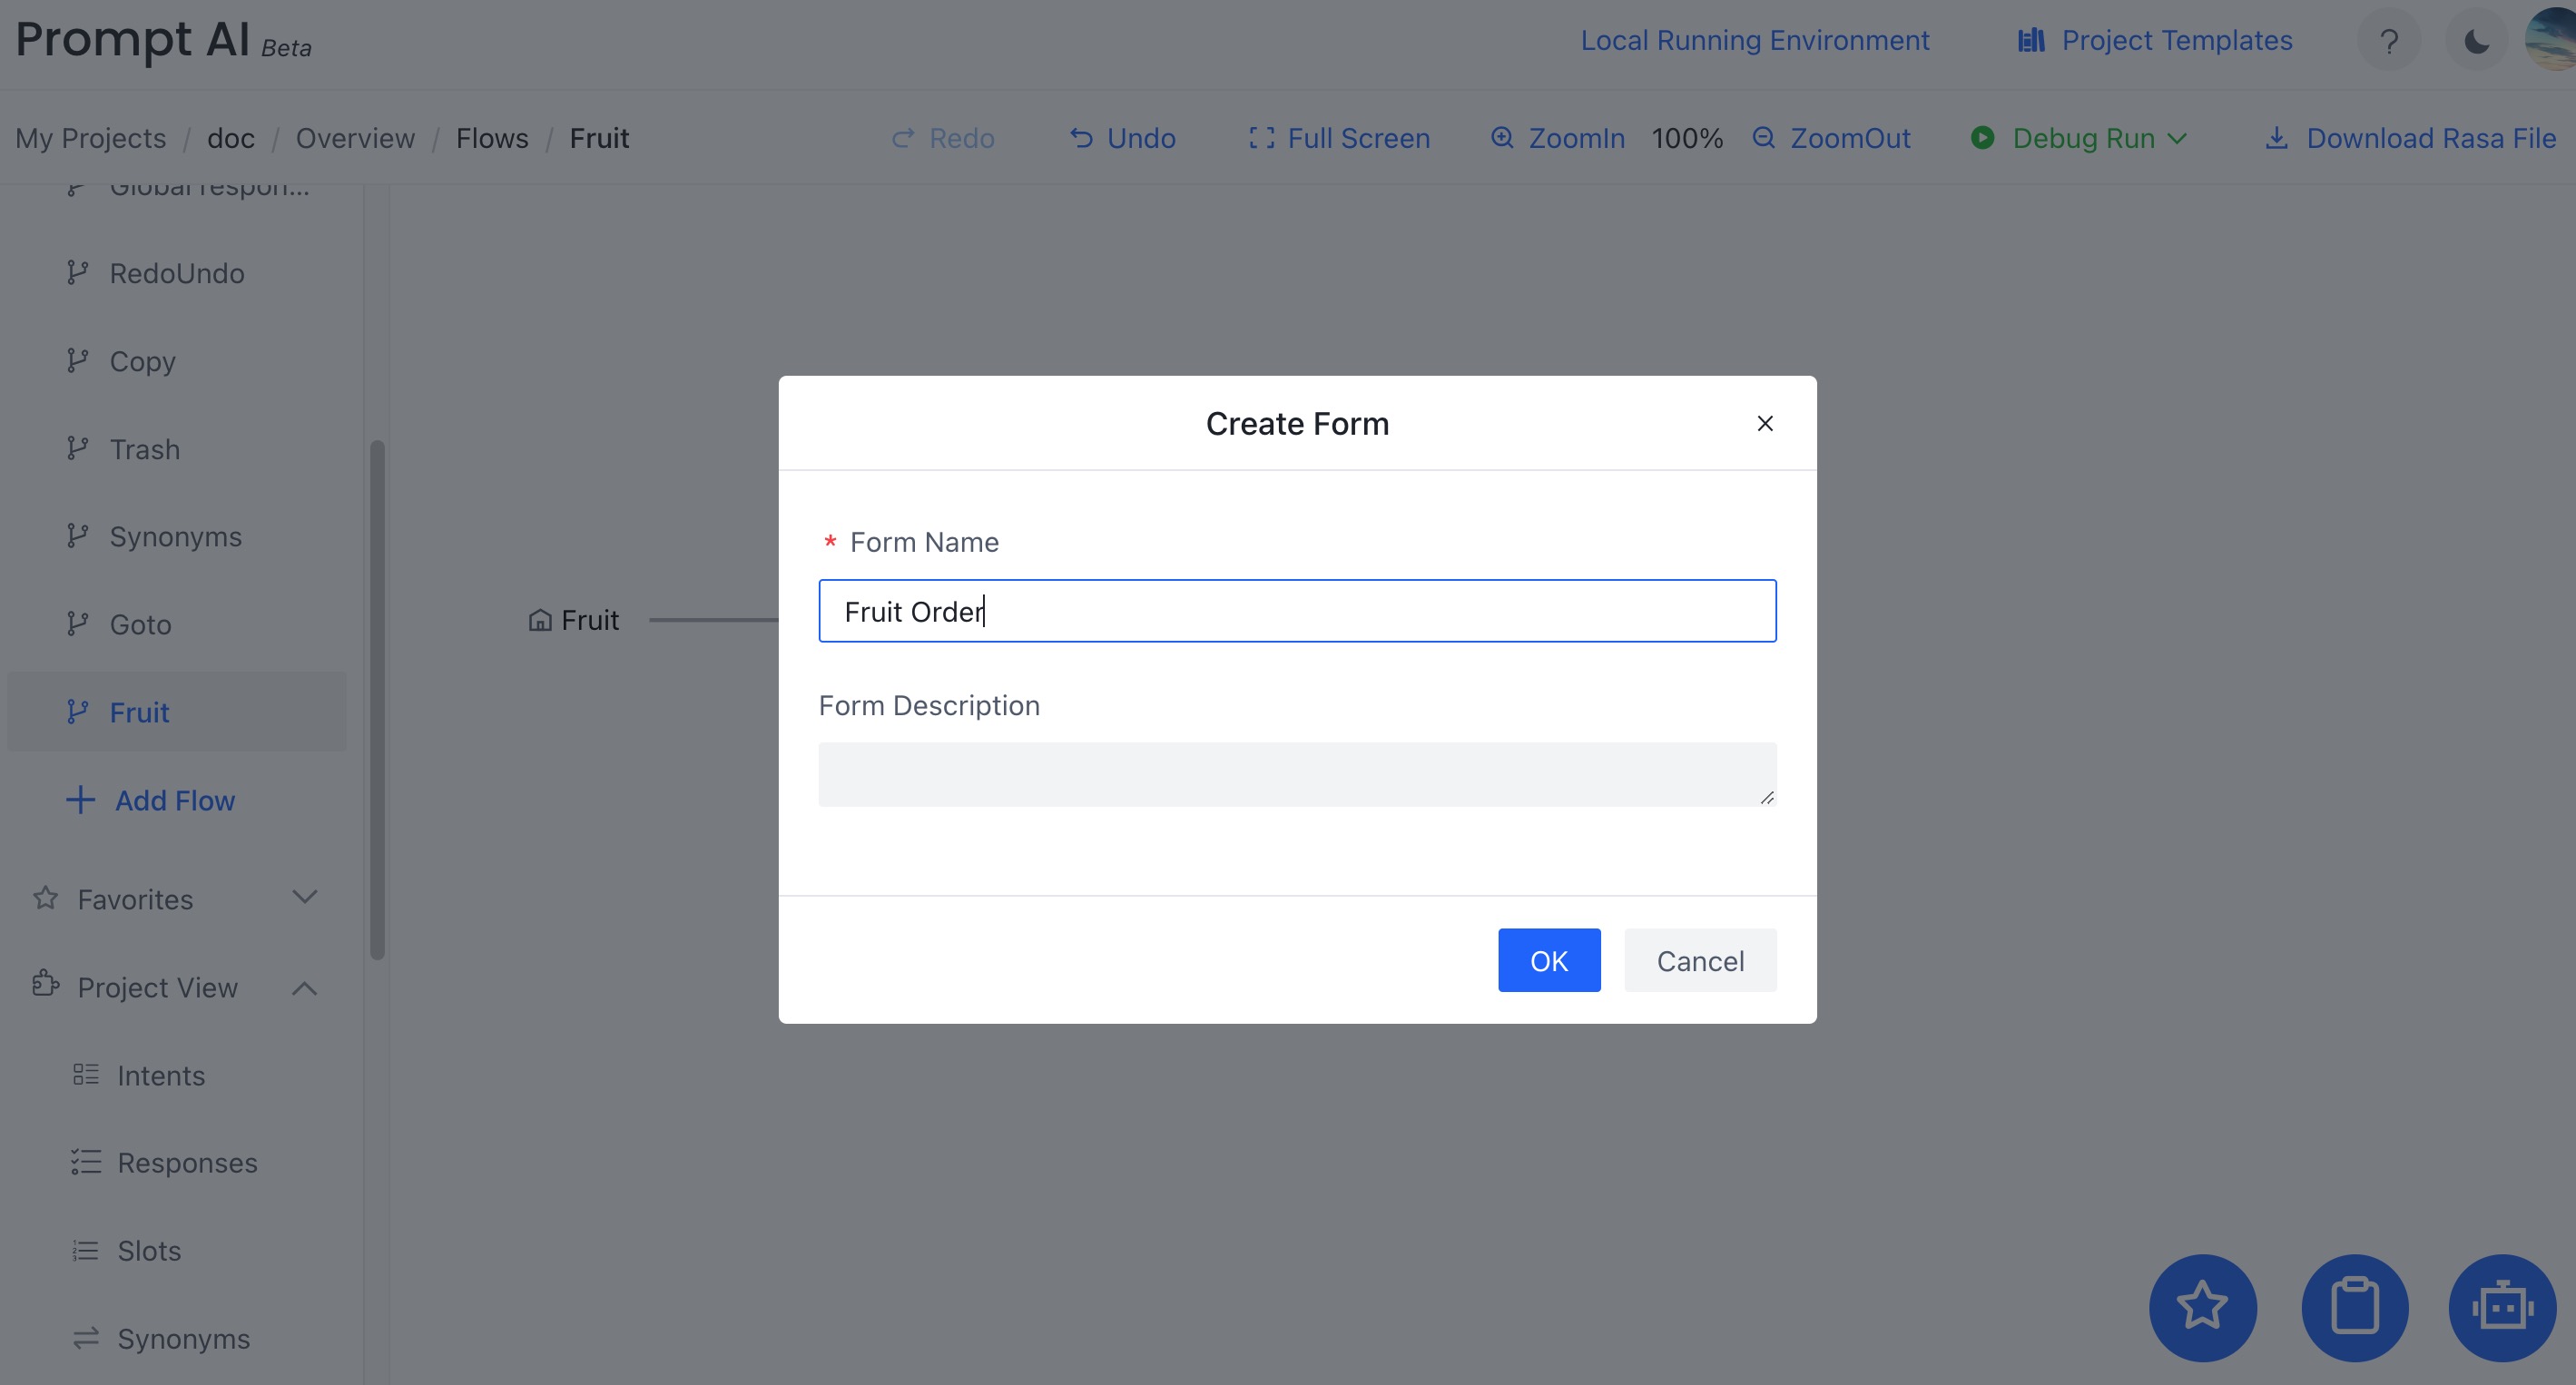Select the Goto flow

point(177,624)
